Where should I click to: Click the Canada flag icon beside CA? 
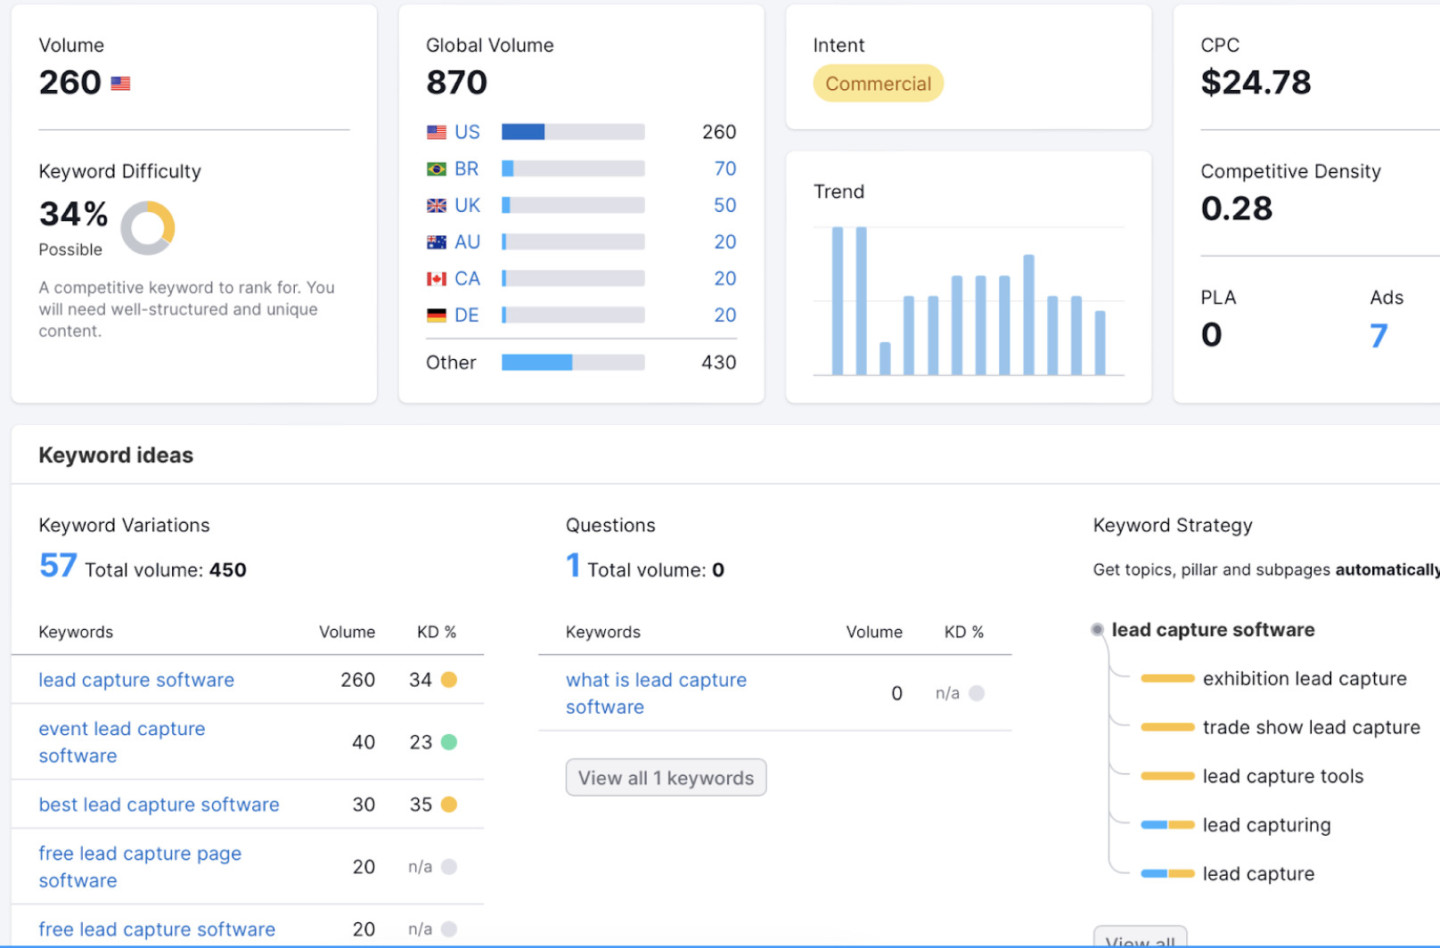pyautogui.click(x=436, y=279)
